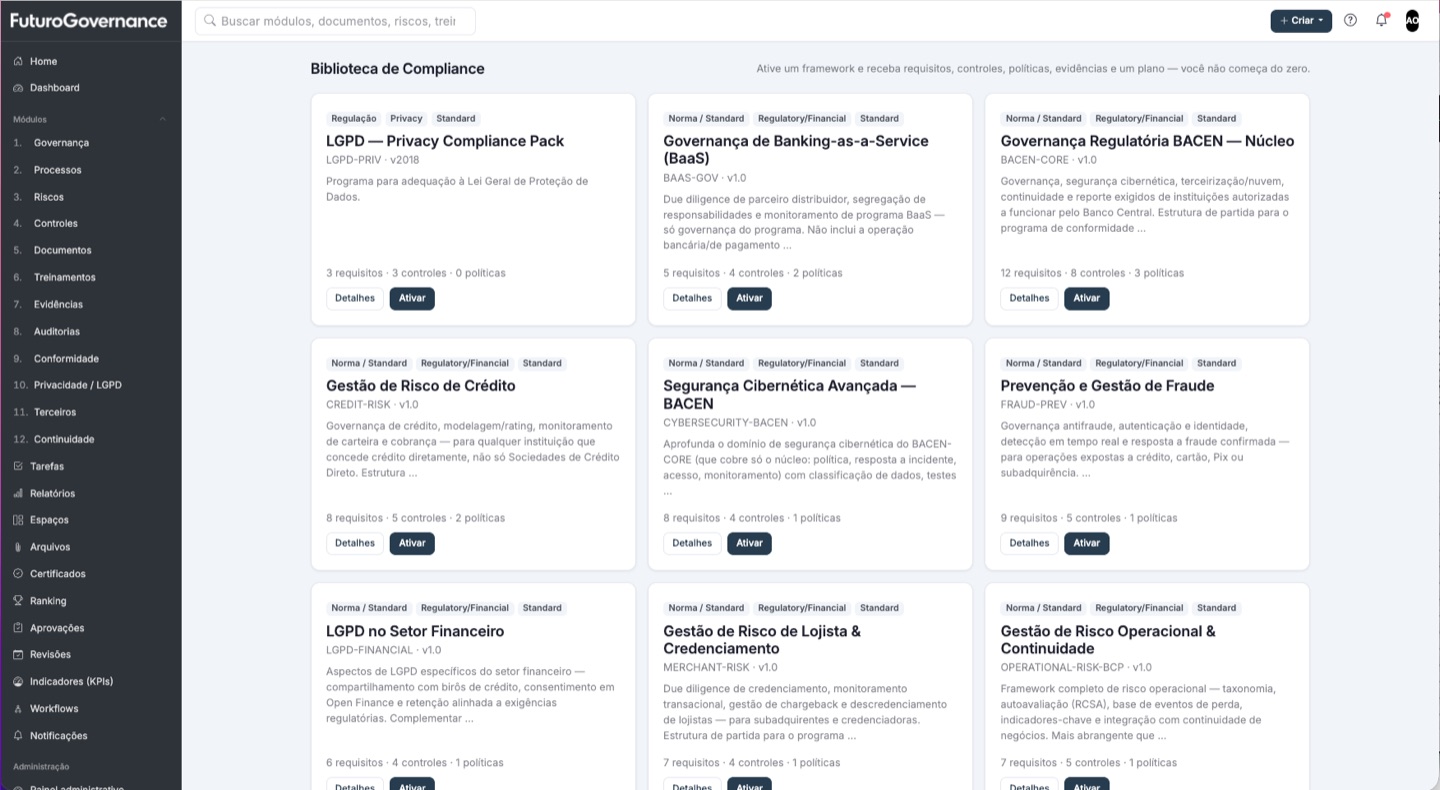Open the Dashboard icon in sidebar
Image resolution: width=1440 pixels, height=790 pixels.
(19, 88)
